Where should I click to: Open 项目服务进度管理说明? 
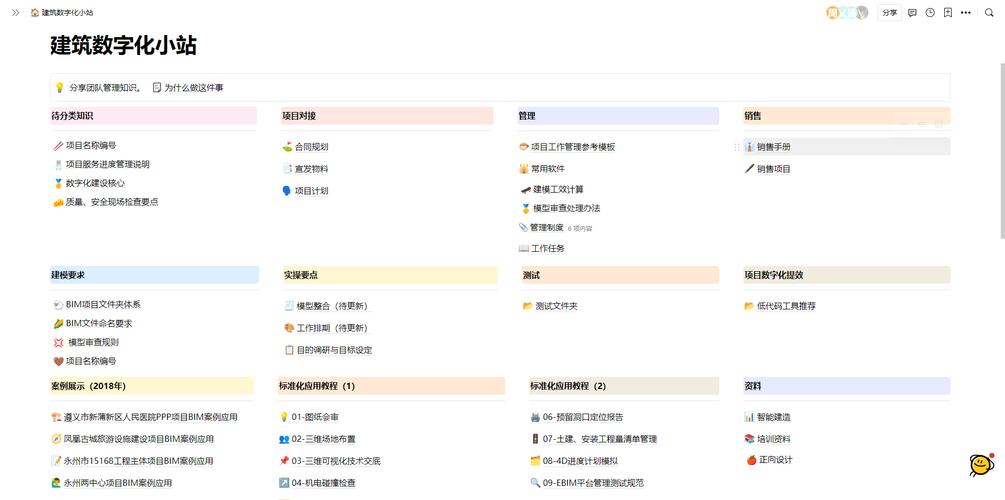pyautogui.click(x=101, y=164)
